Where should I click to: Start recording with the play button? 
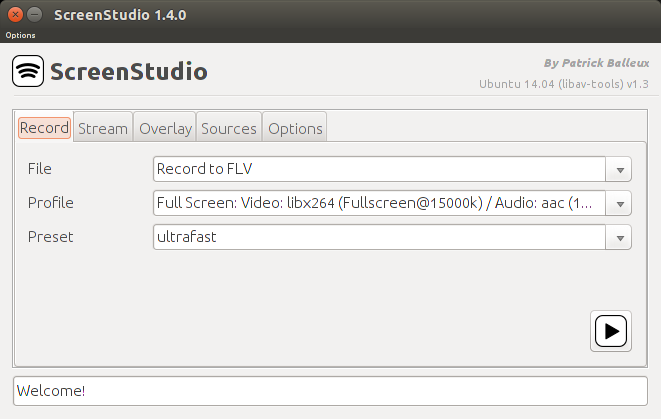point(611,331)
